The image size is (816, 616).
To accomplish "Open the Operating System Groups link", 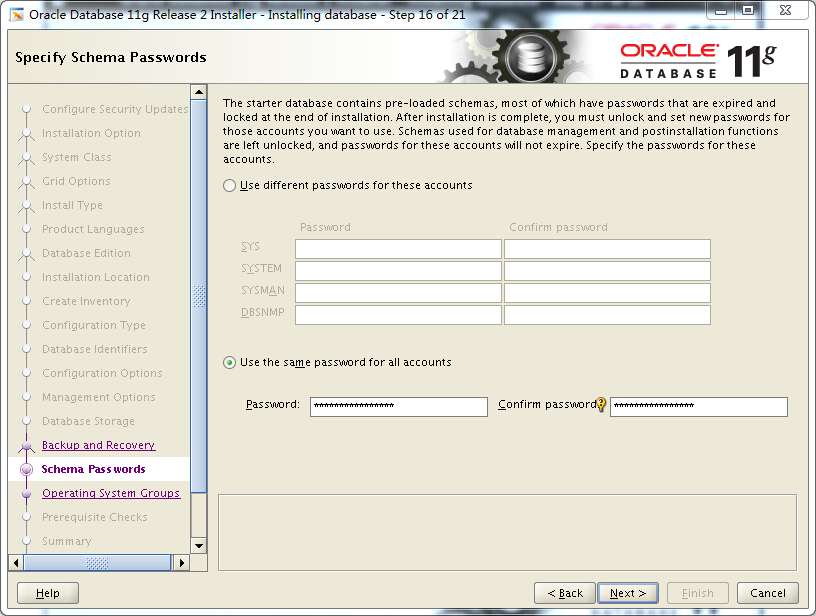I will [111, 493].
